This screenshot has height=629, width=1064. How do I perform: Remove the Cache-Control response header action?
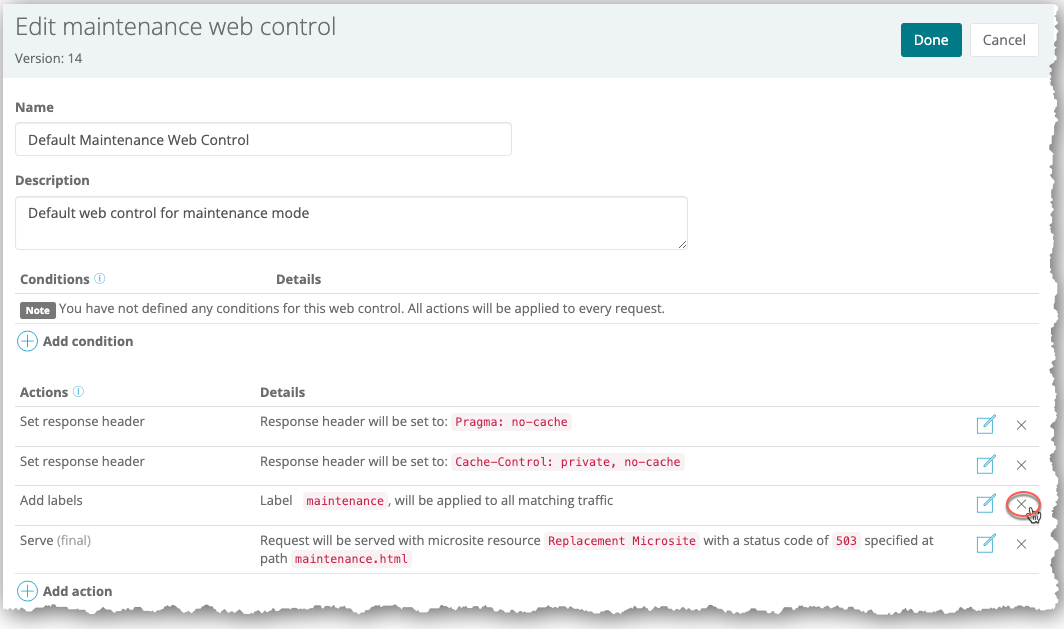(x=1021, y=464)
